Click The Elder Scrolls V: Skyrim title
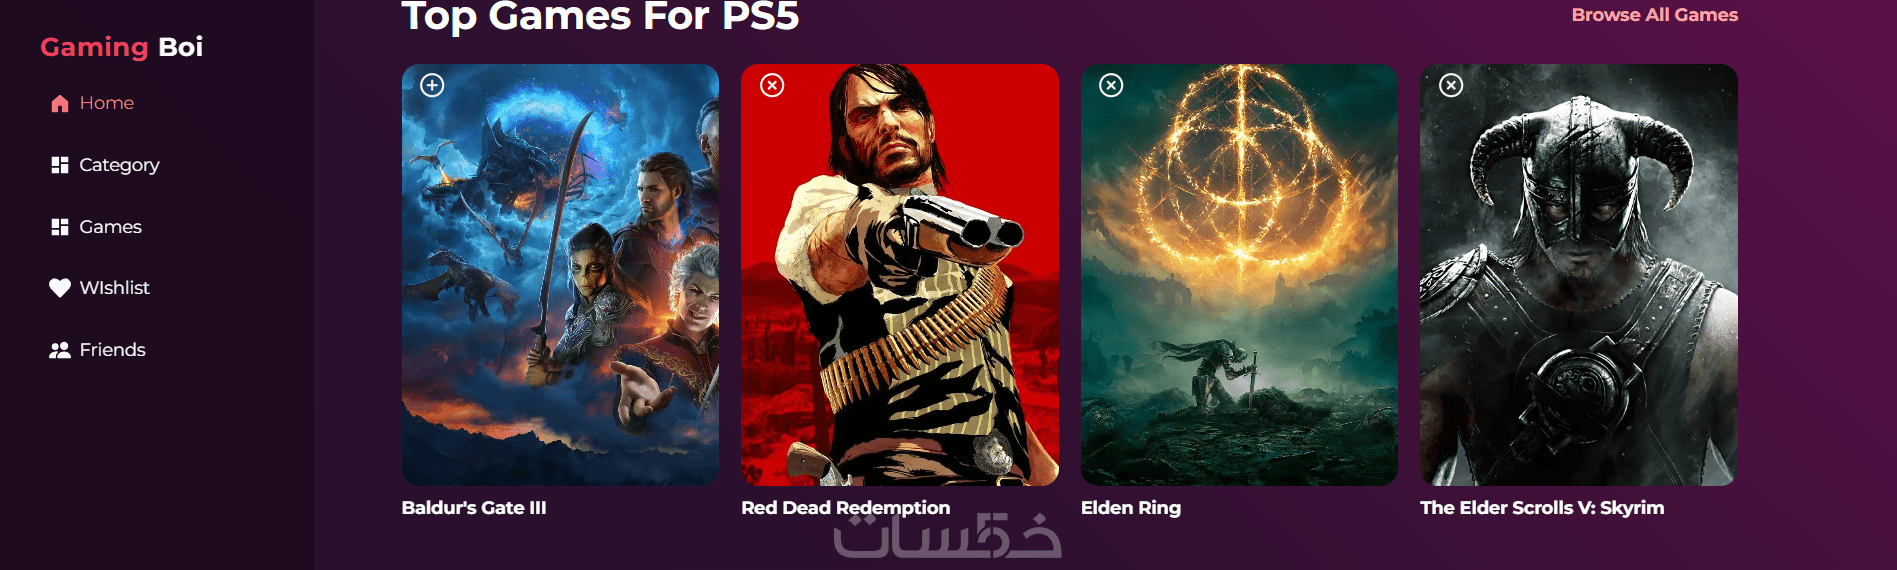 tap(1542, 508)
